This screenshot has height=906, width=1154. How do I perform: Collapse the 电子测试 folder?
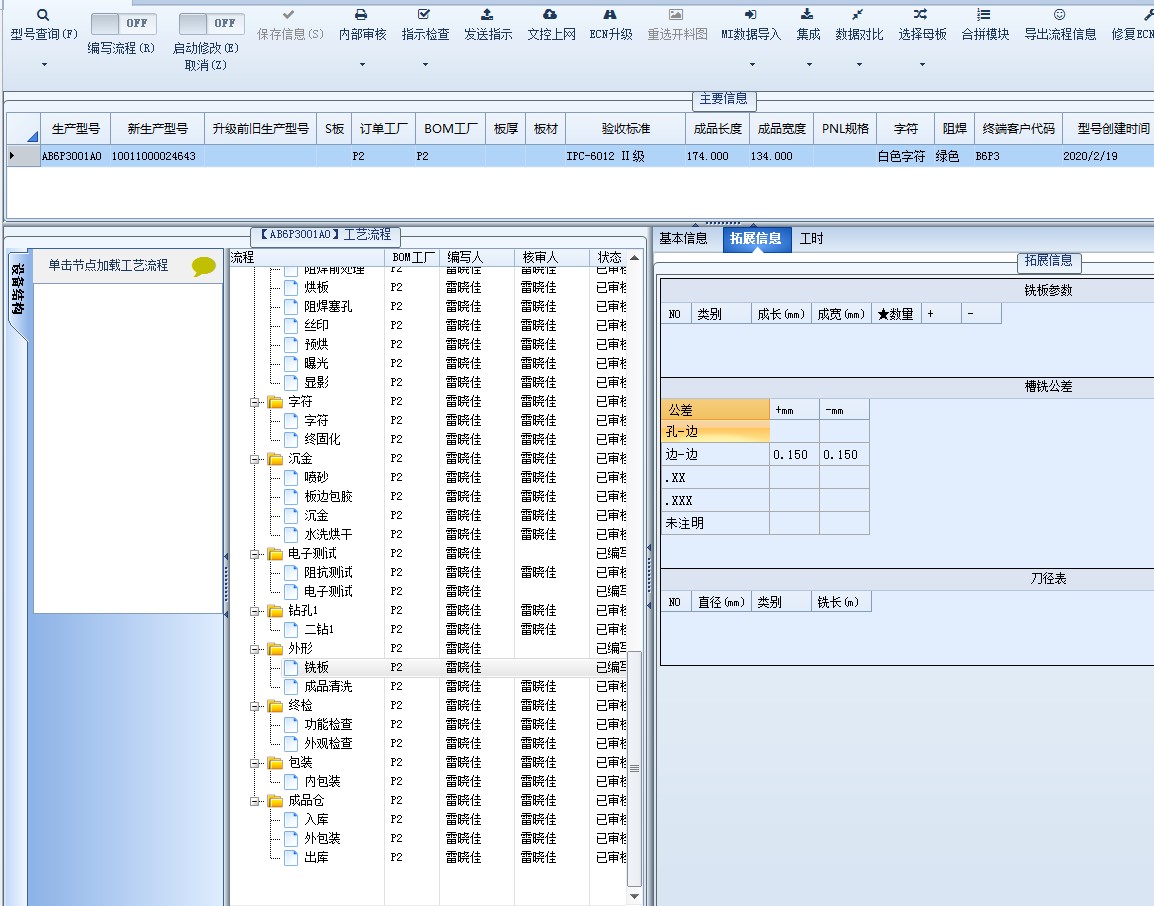coord(255,554)
